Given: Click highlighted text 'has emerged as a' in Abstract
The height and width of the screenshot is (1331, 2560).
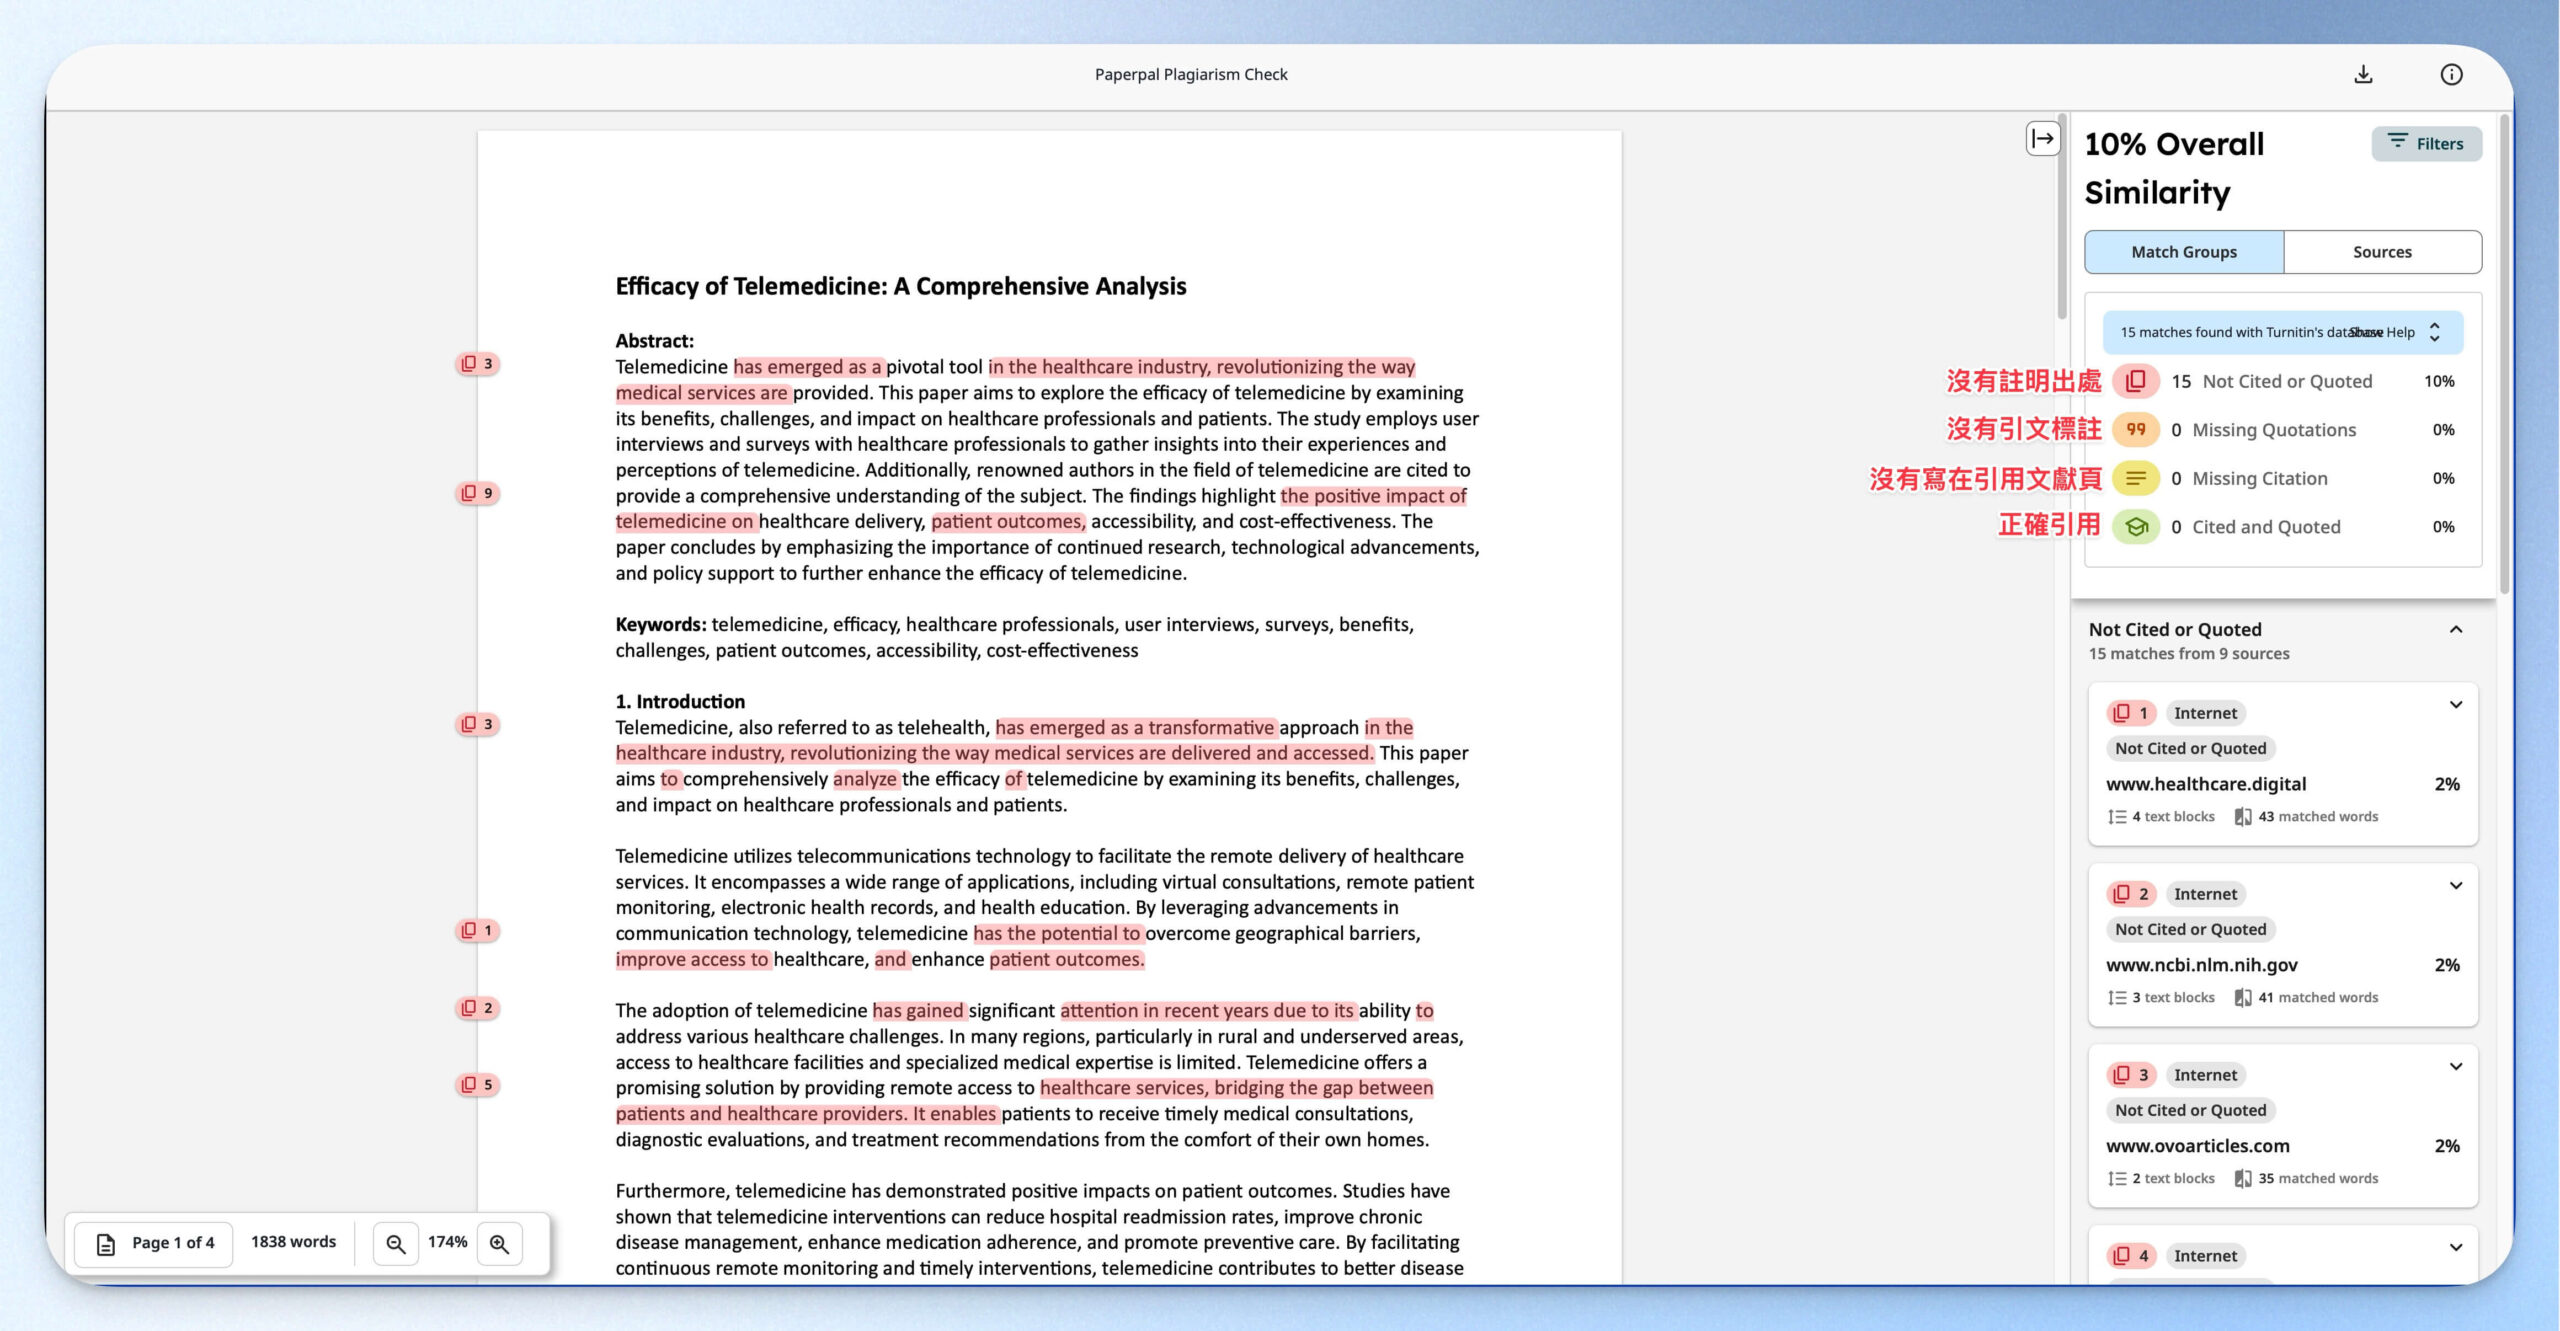Looking at the screenshot, I should click(808, 367).
